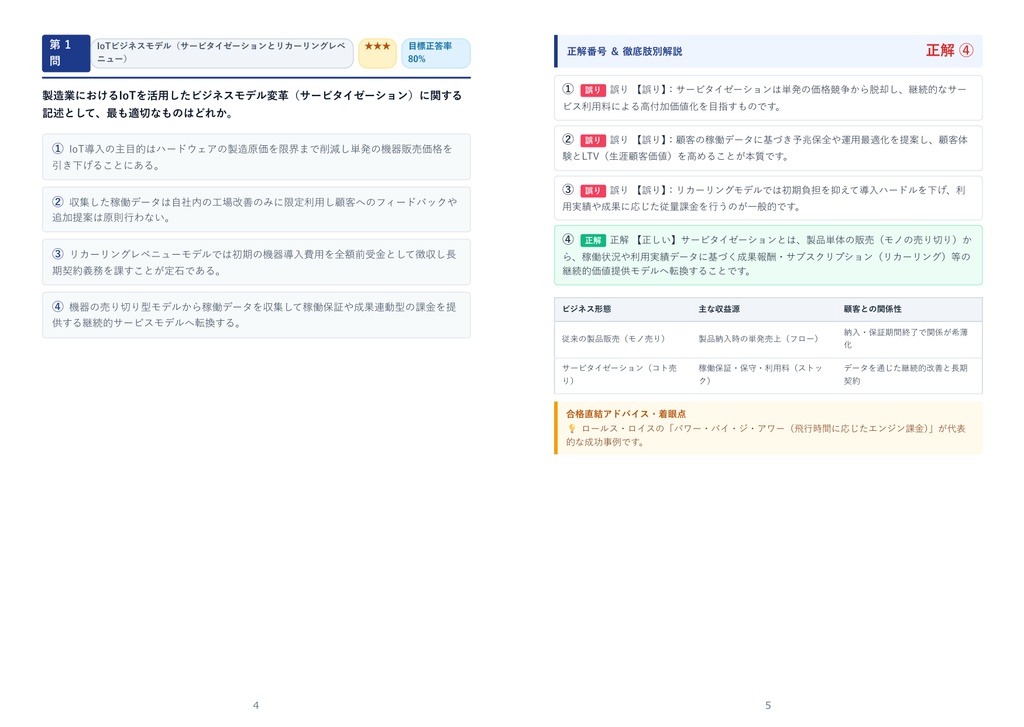Click the 合格直結アドバイス・着眼点 heading
The height and width of the screenshot is (727, 1024).
[626, 413]
